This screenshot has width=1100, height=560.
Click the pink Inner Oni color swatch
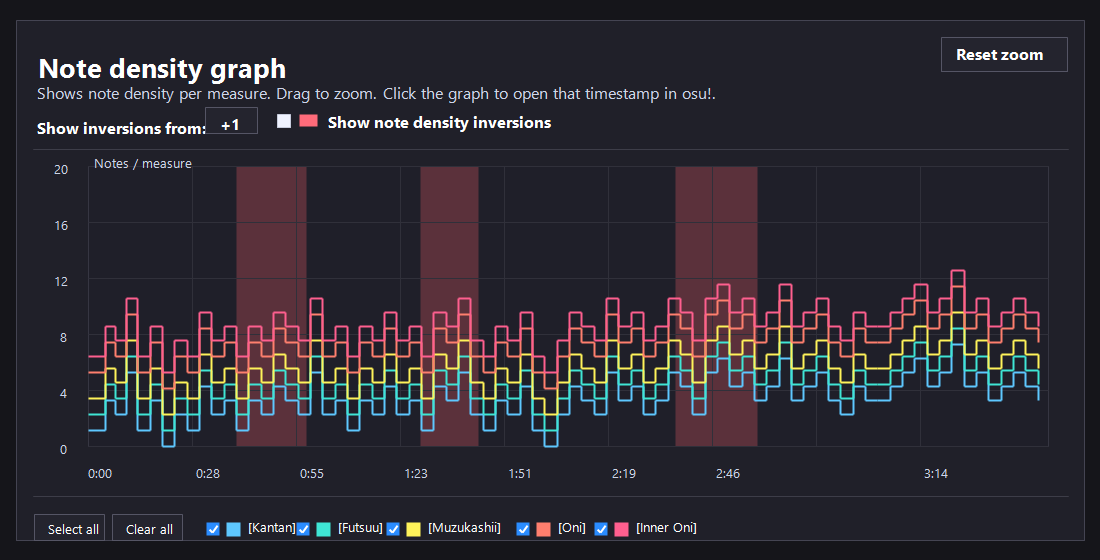click(x=621, y=529)
